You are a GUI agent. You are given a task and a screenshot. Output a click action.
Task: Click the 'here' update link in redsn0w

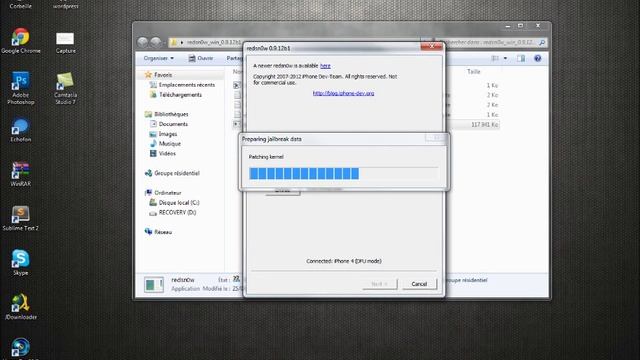(x=325, y=66)
